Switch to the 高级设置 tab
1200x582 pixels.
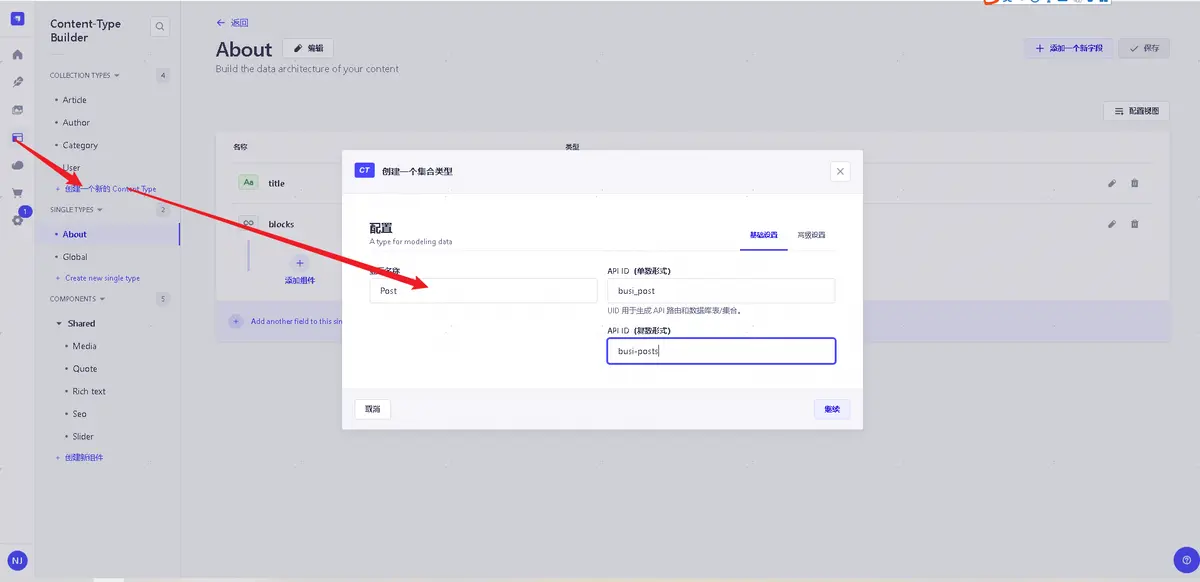click(x=811, y=235)
